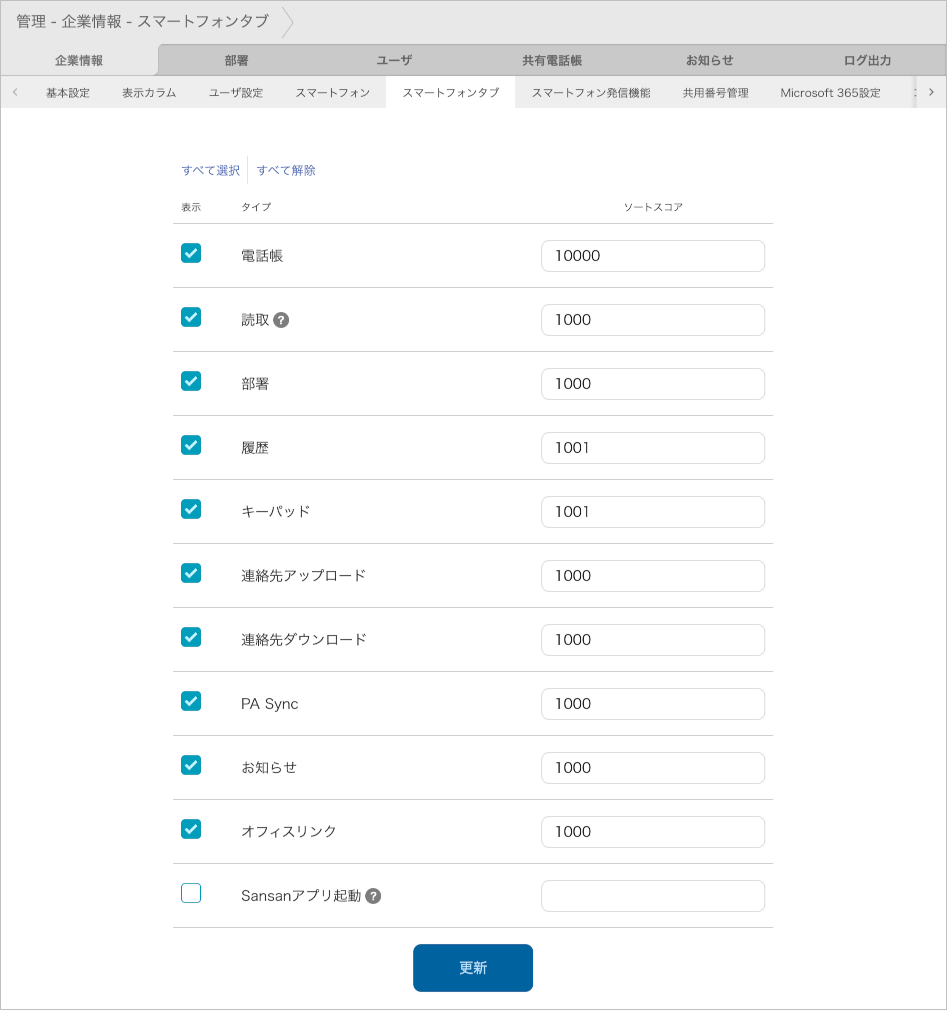
Task: Select the スマートフォンタブ sub-tab
Action: point(450,93)
